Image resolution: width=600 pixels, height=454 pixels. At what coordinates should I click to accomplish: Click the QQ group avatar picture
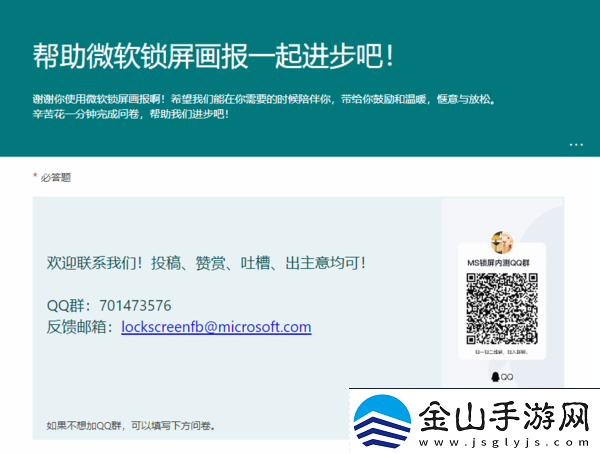pyautogui.click(x=502, y=242)
